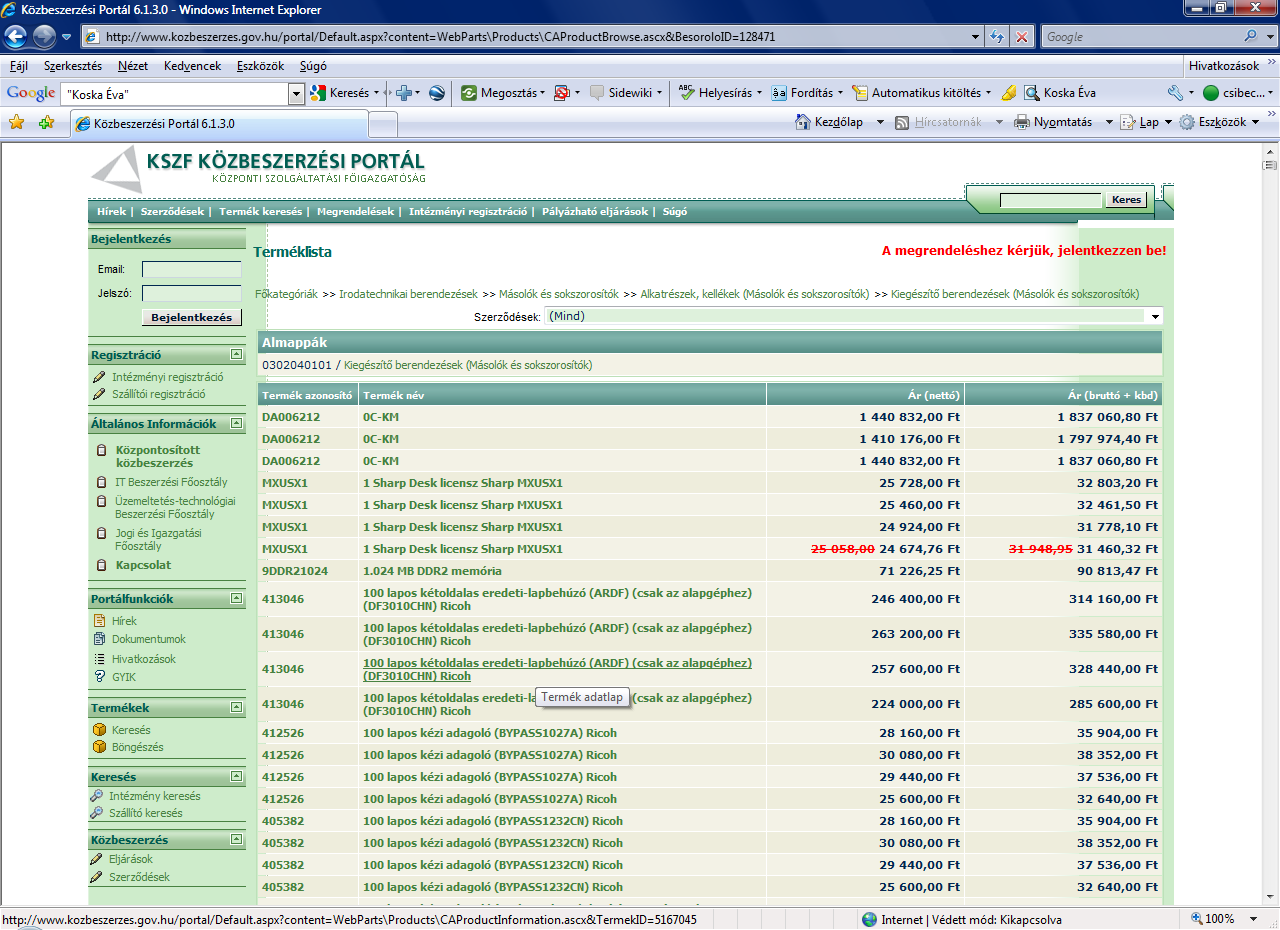This screenshot has height=930, width=1280.
Task: Collapse the Termékek sidebar panel
Action: point(236,707)
